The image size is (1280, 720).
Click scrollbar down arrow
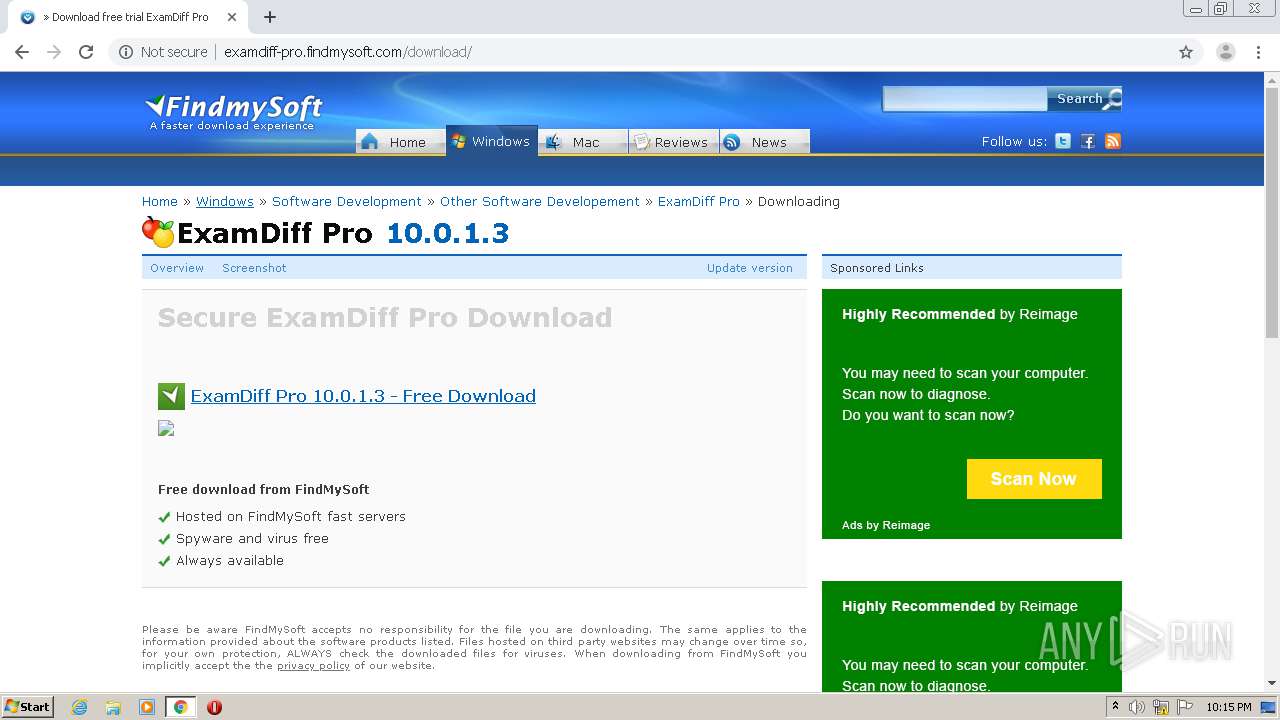coord(1272,683)
